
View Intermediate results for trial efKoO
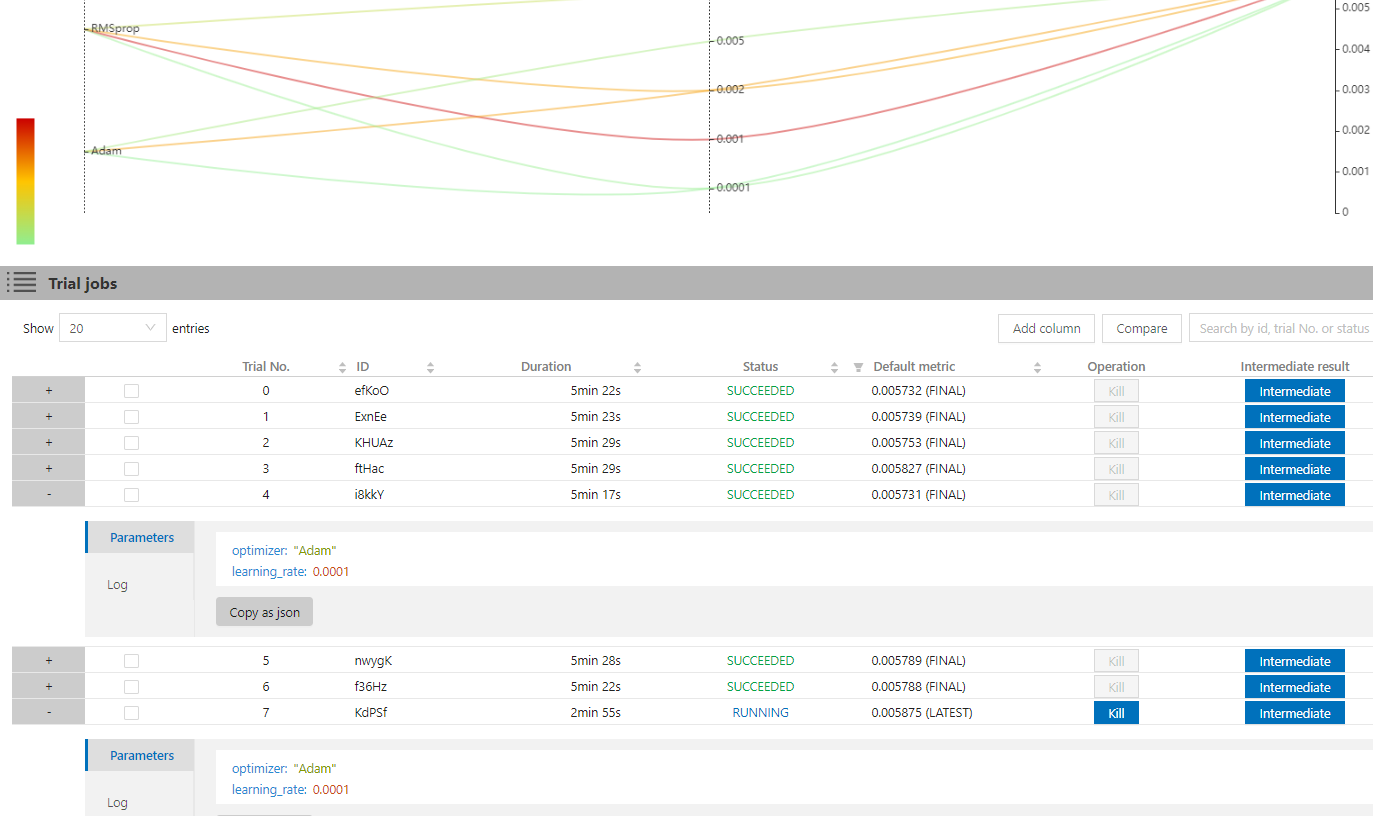click(x=1295, y=391)
